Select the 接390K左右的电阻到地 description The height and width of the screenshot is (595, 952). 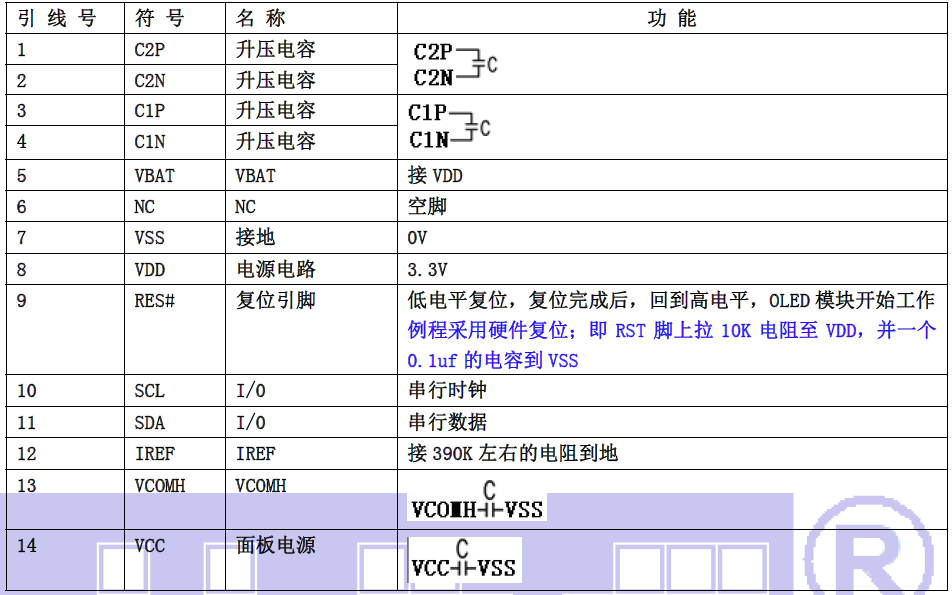coord(513,453)
